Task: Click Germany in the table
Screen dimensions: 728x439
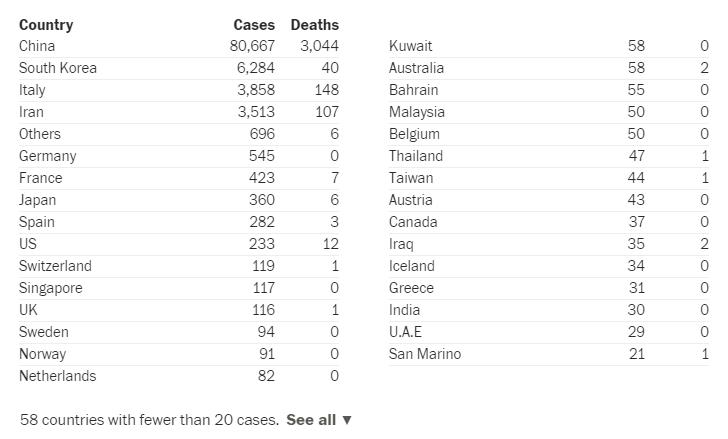Action: click(47, 156)
